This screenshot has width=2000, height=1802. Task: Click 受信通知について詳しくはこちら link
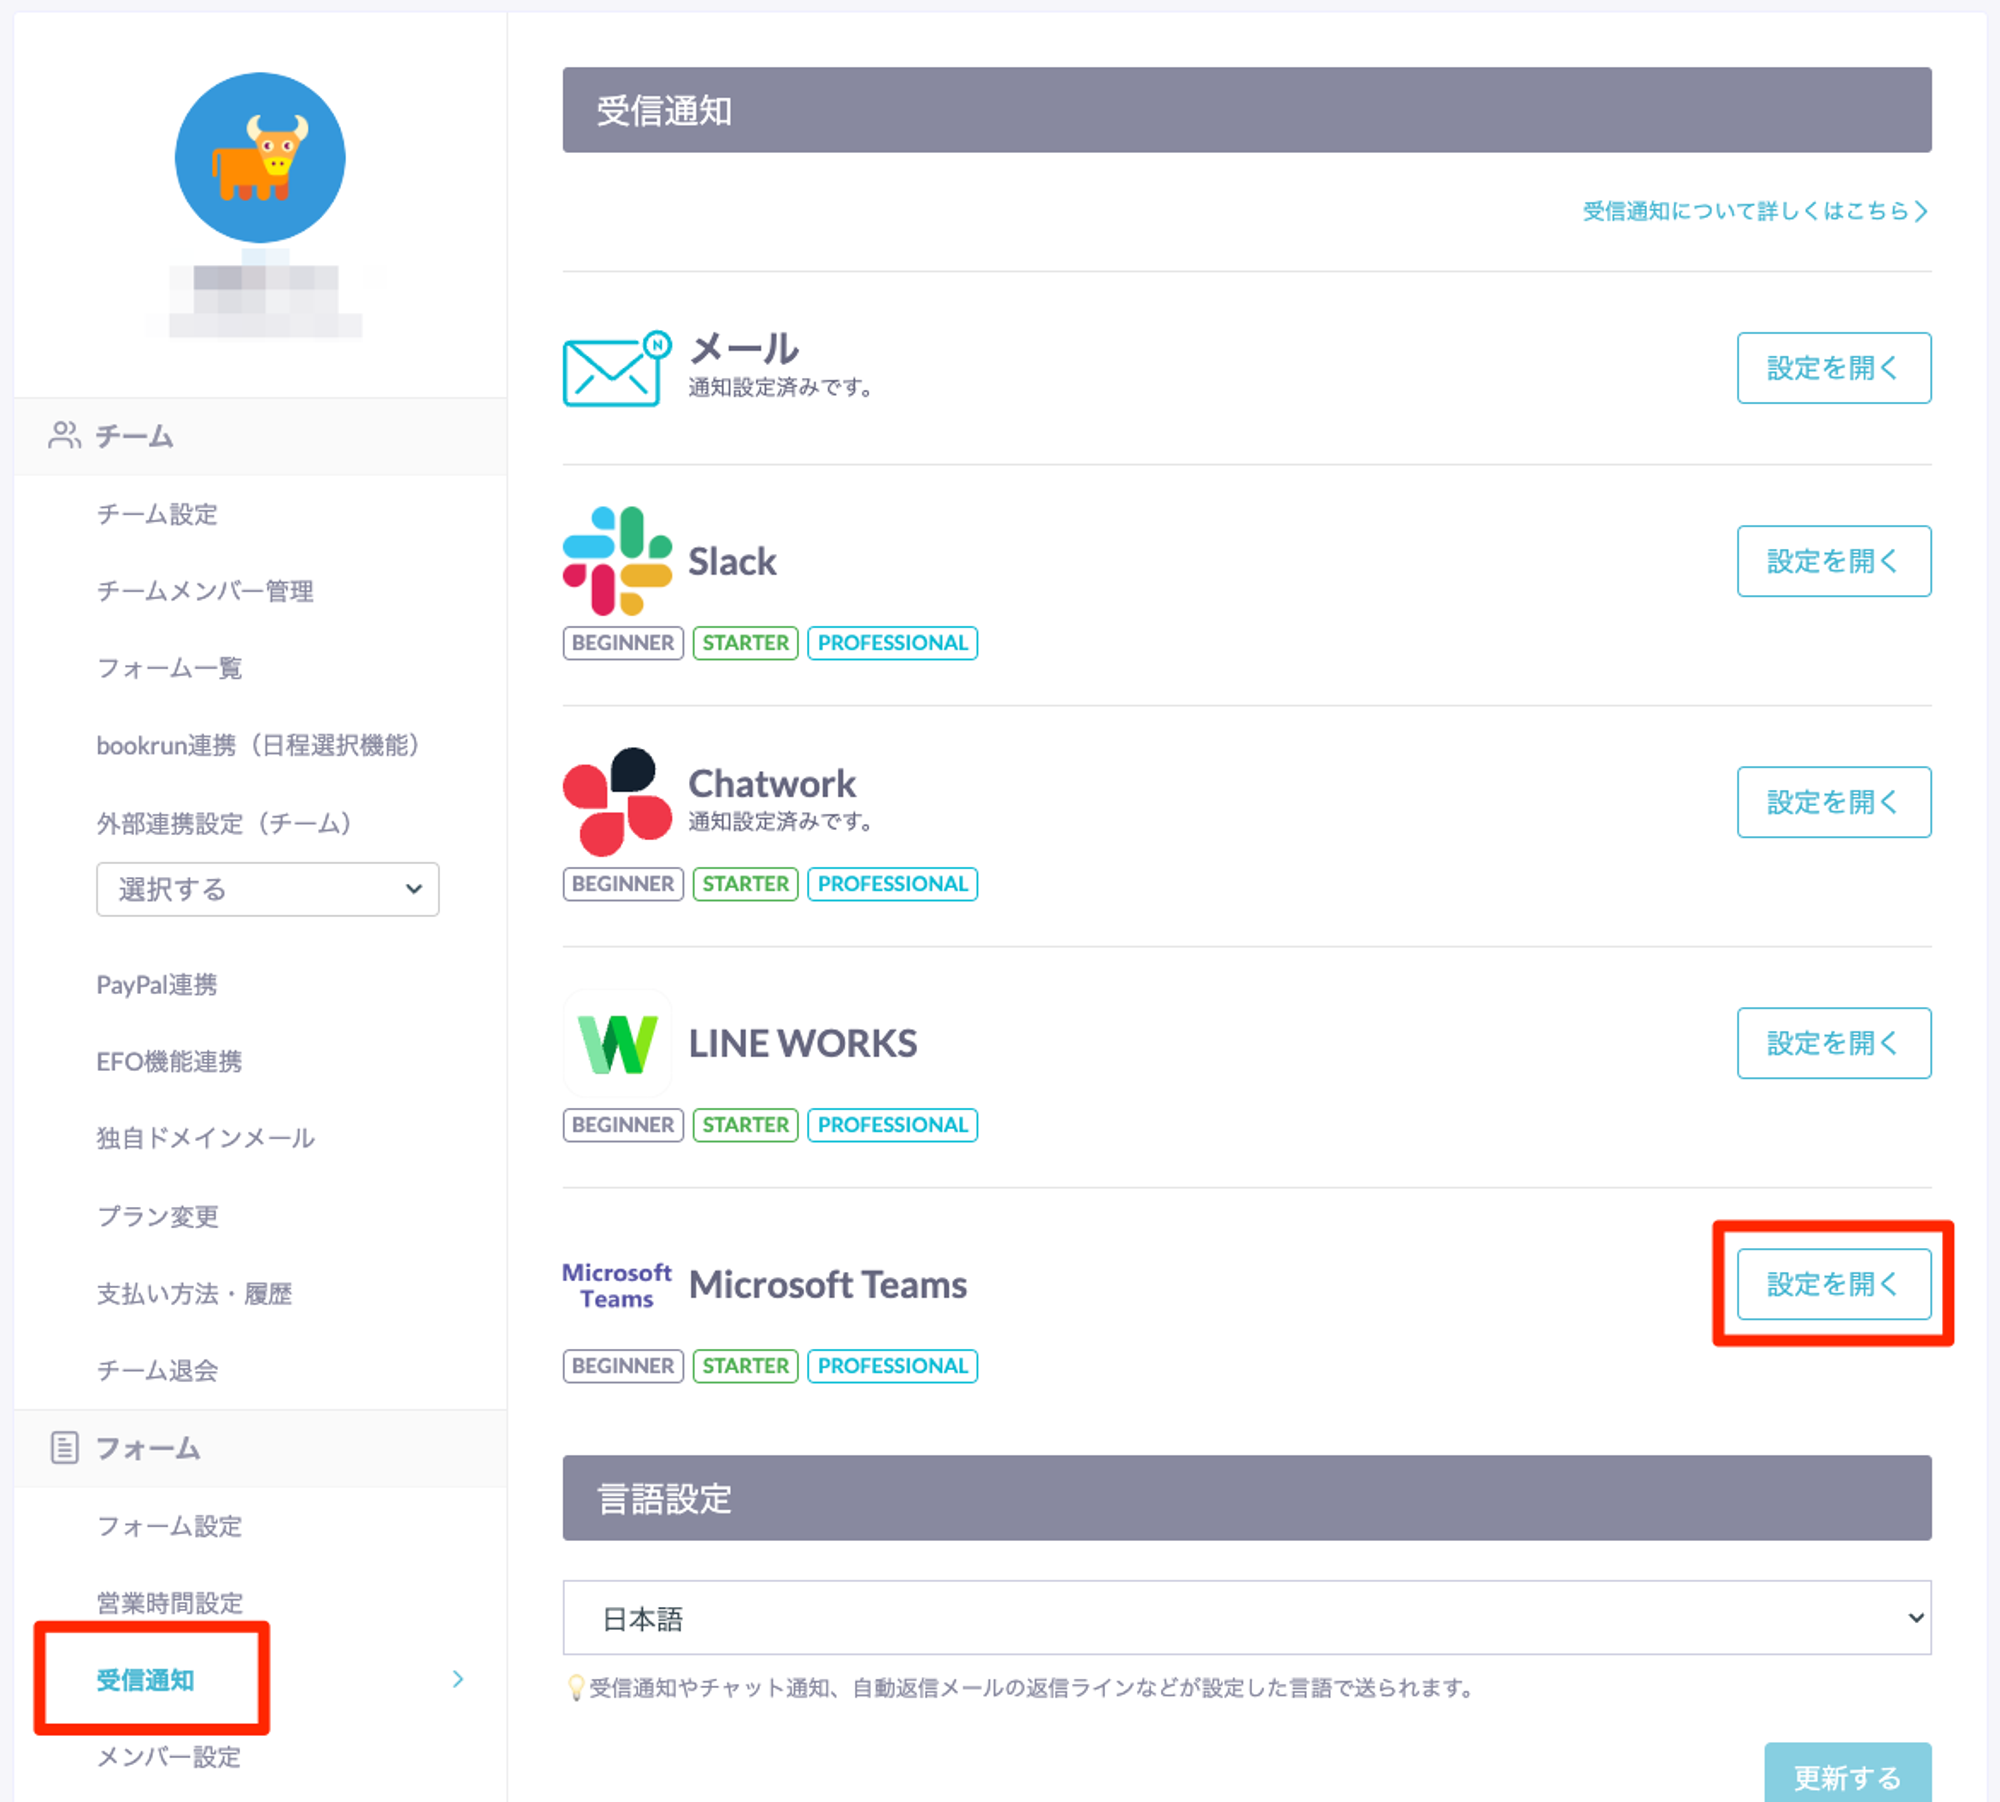tap(1754, 211)
